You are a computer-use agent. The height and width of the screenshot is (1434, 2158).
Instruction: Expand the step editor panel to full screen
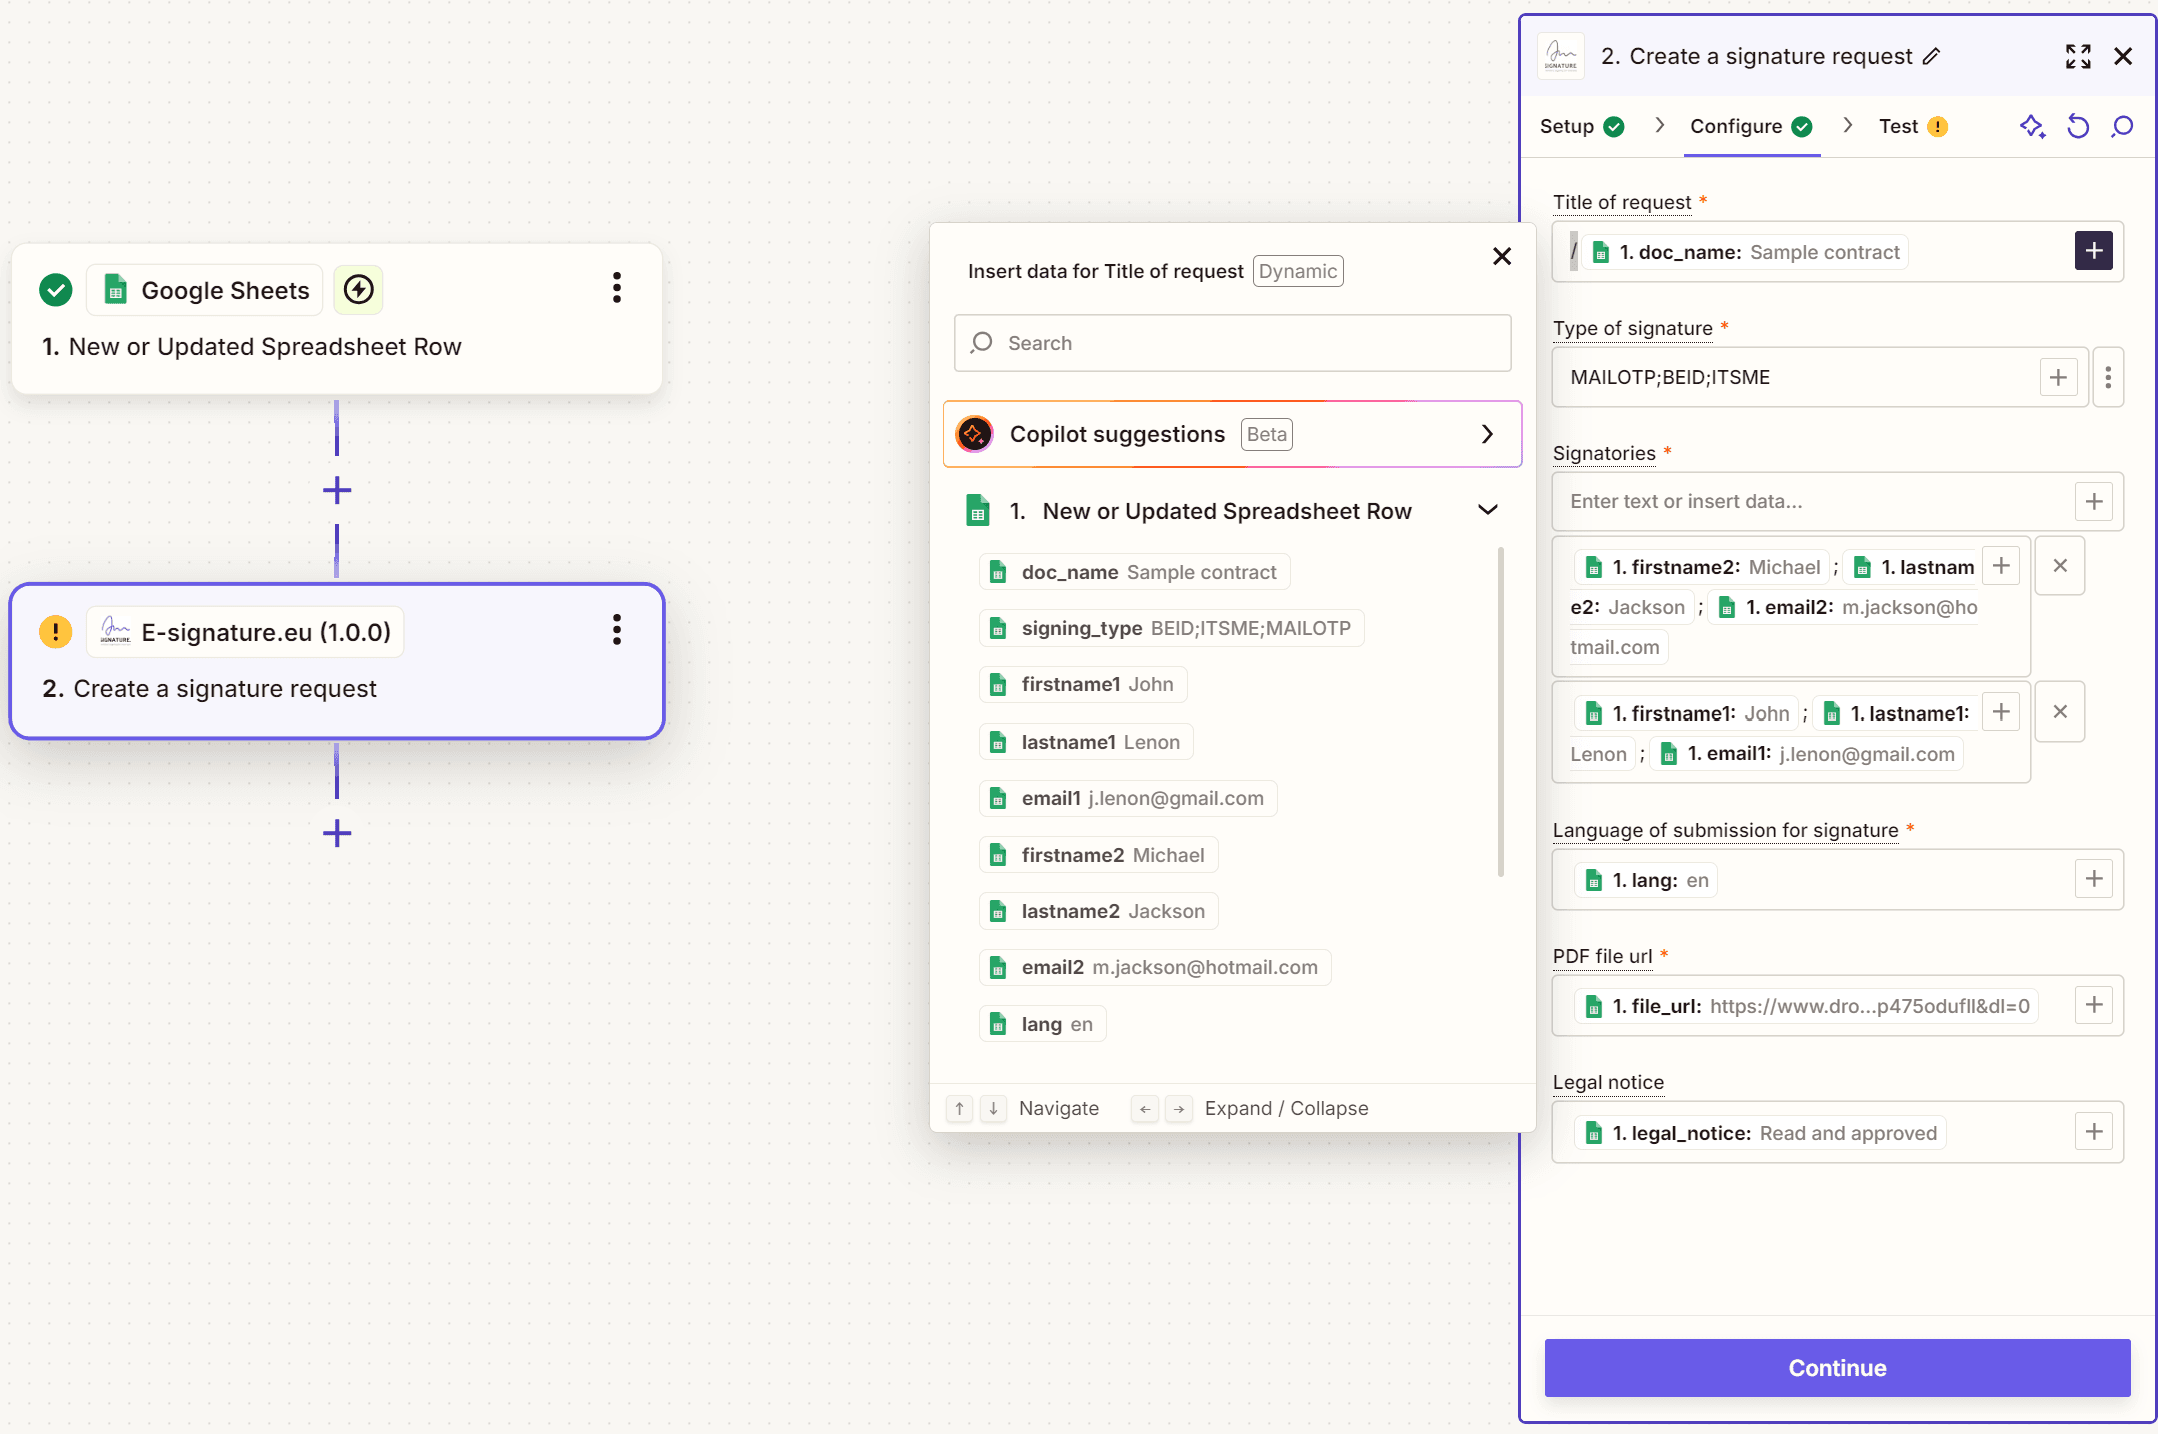point(2078,56)
